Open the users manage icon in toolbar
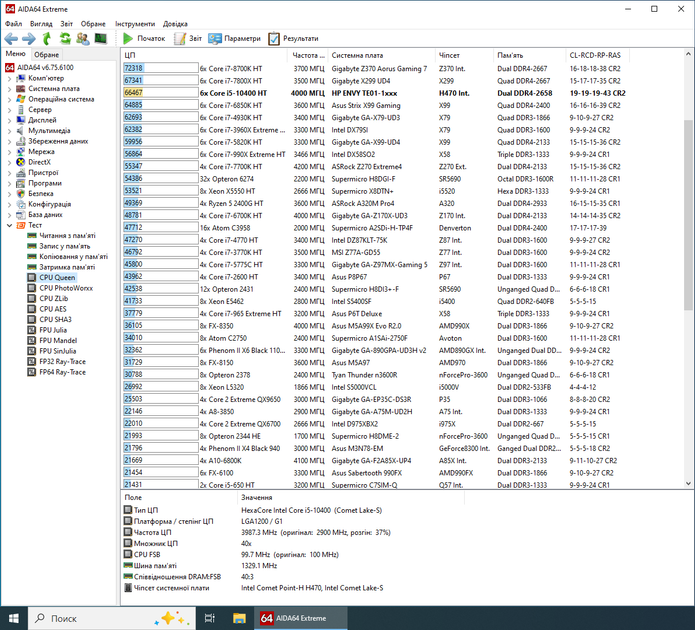This screenshot has height=630, width=695. point(83,39)
